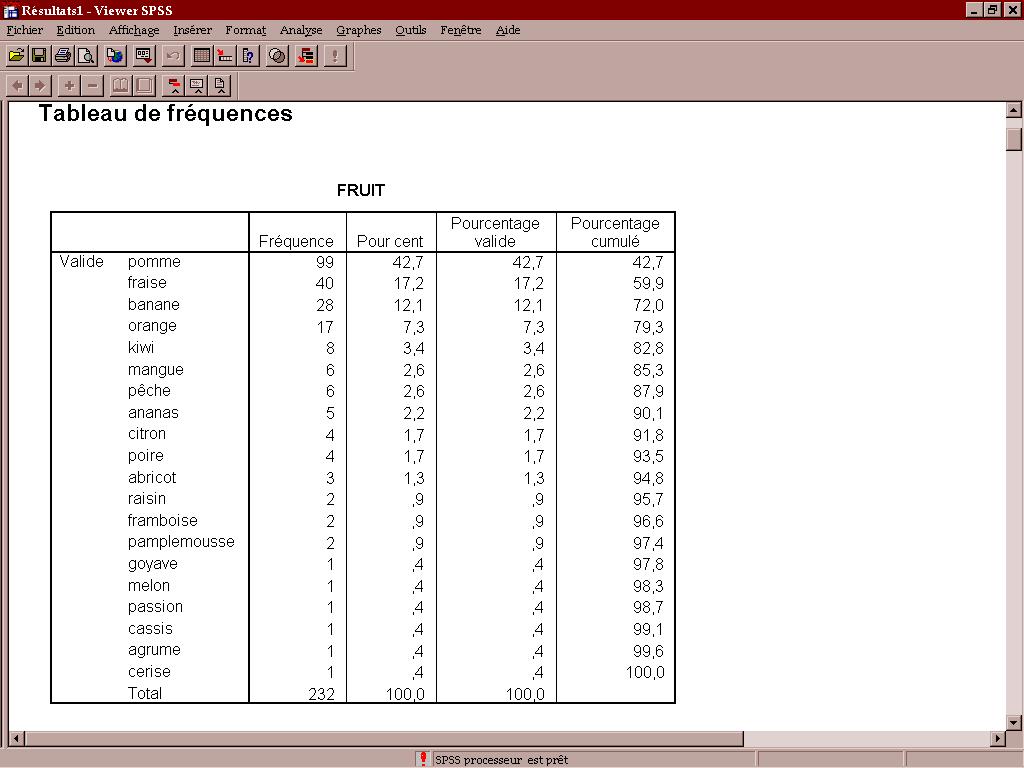Click the 'framboise' row label

pos(163,520)
